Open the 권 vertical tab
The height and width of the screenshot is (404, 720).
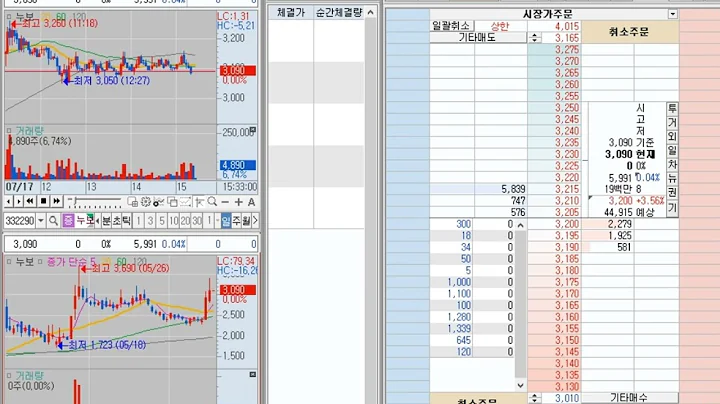(672, 193)
